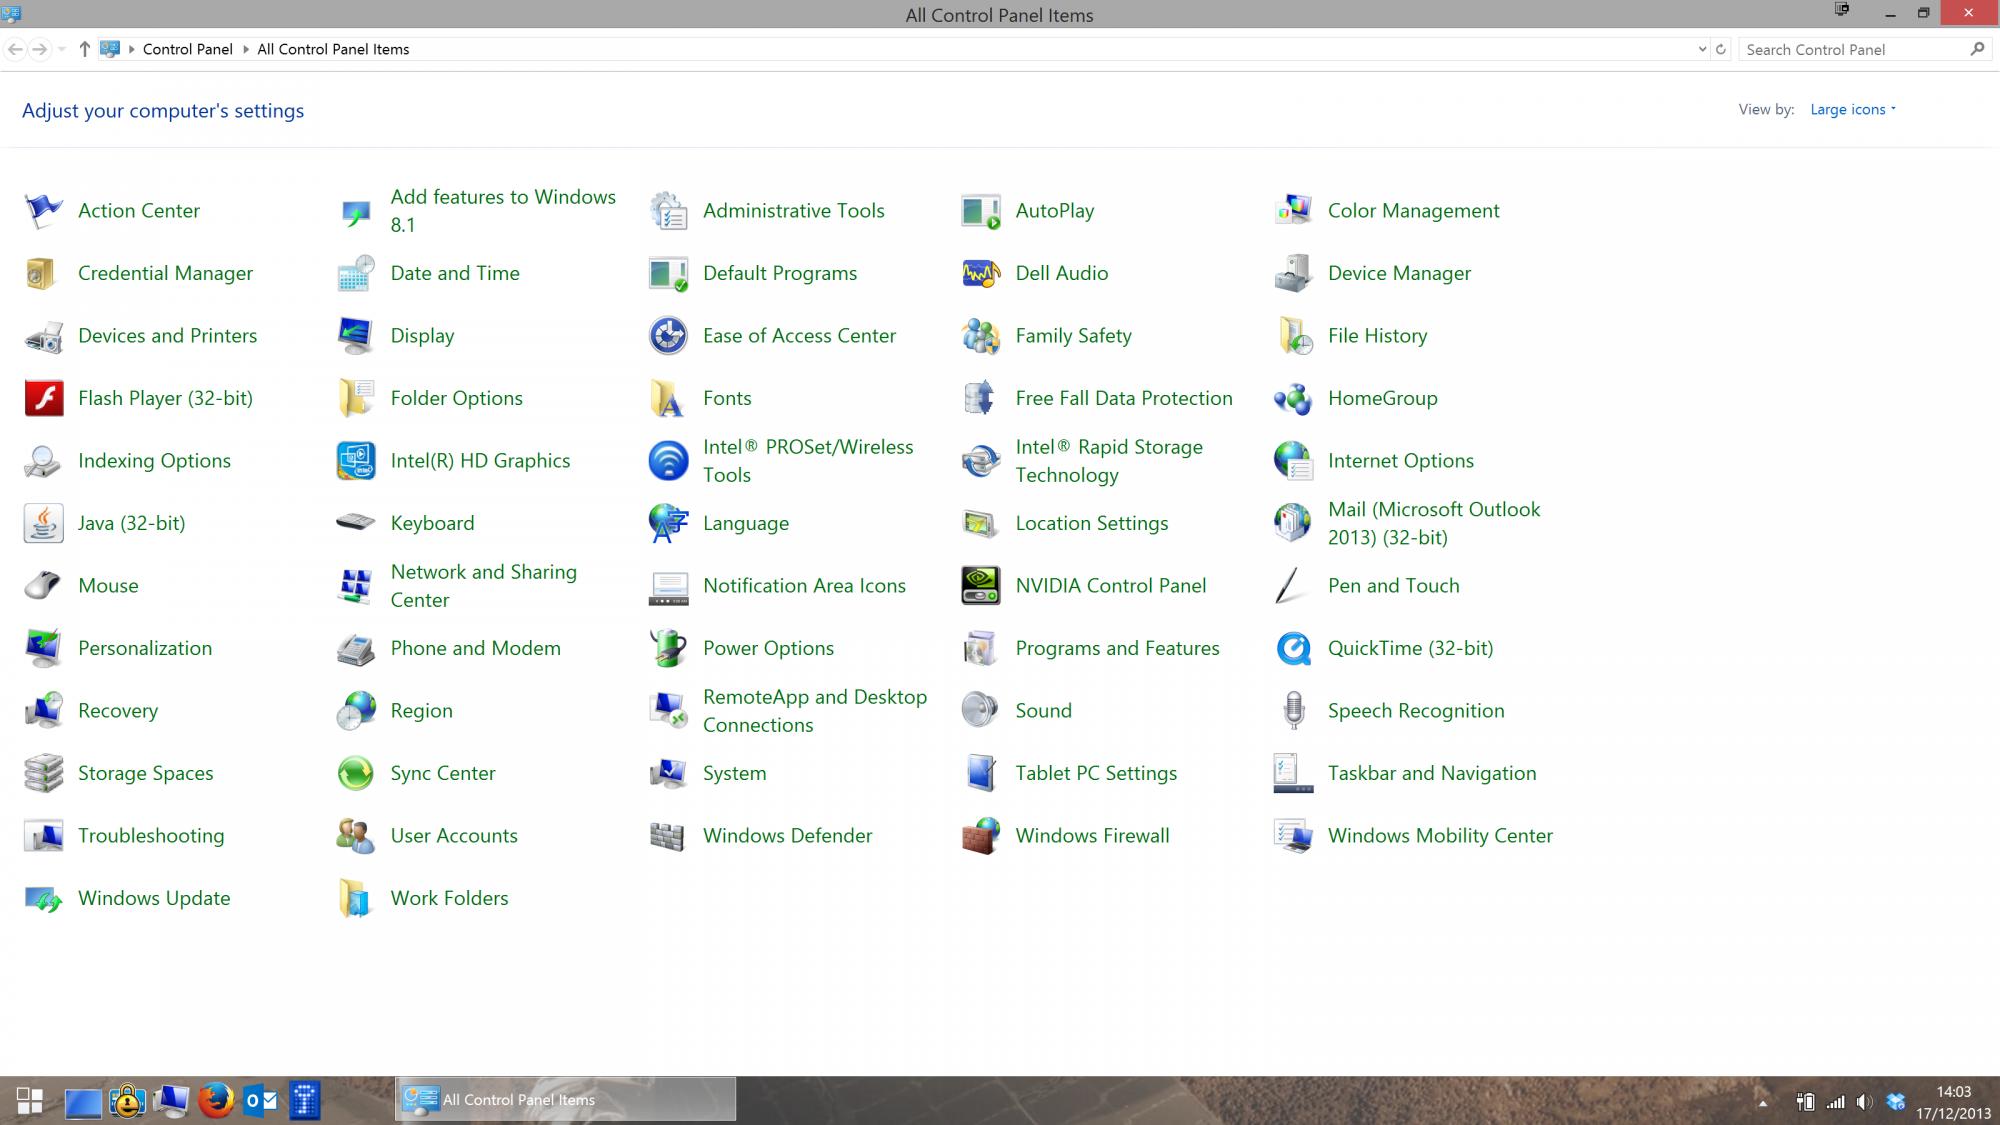Viewport: 2000px width, 1125px height.
Task: Open the View by Large icons dropdown
Action: (1853, 110)
